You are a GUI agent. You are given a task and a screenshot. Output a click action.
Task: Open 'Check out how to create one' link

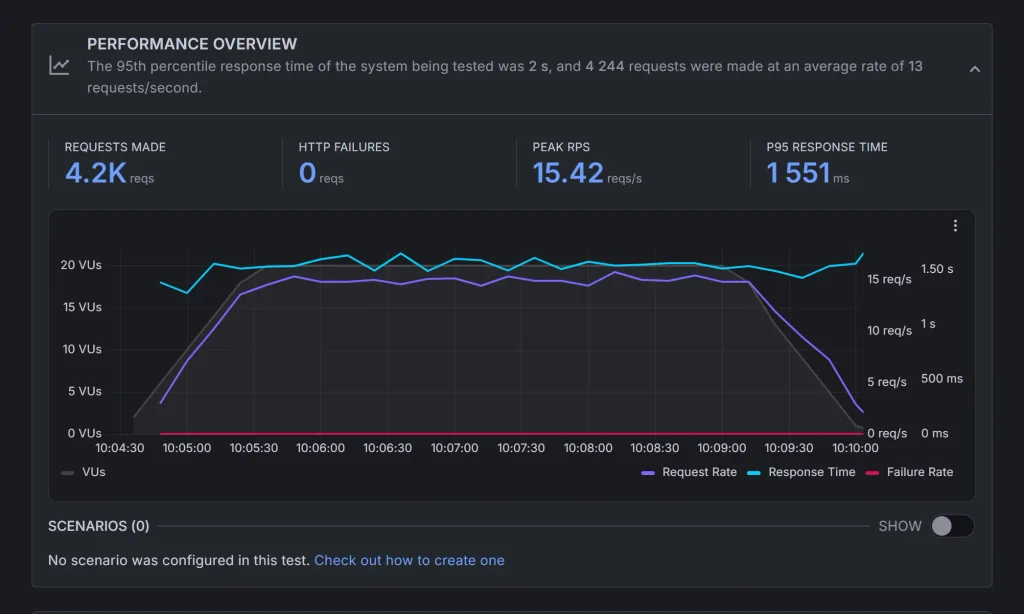pyautogui.click(x=409, y=560)
